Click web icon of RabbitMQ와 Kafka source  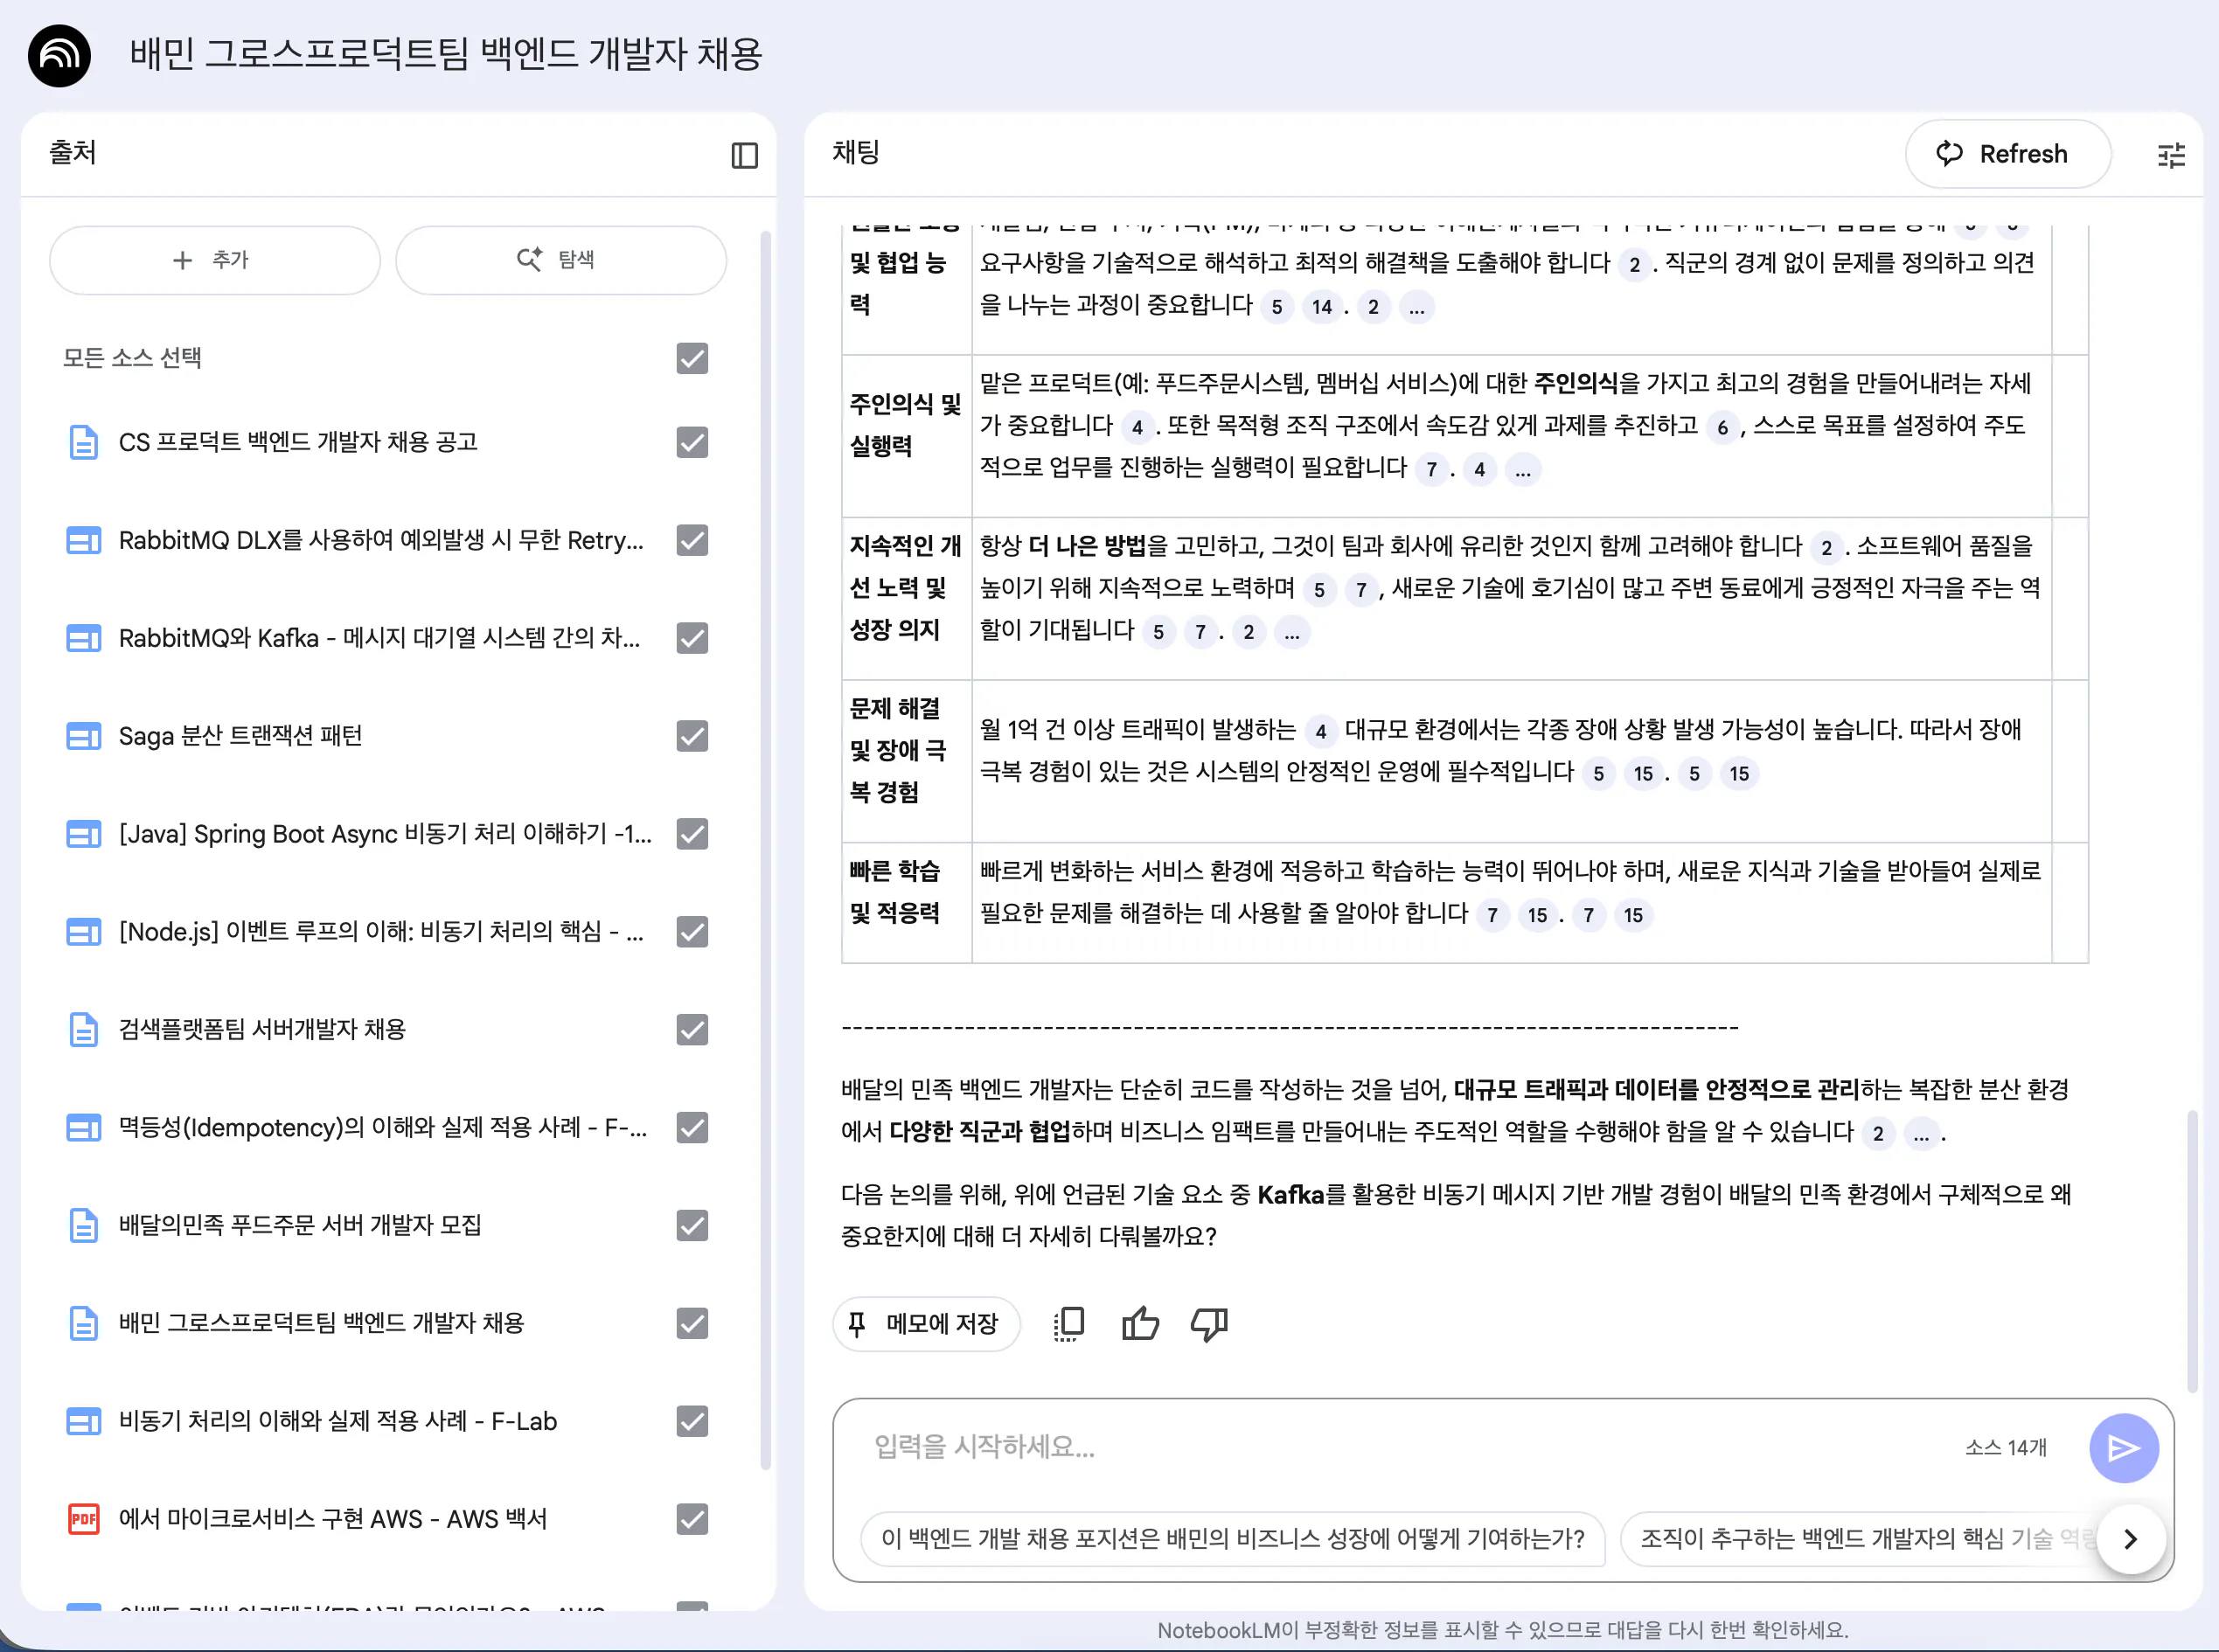[x=84, y=638]
